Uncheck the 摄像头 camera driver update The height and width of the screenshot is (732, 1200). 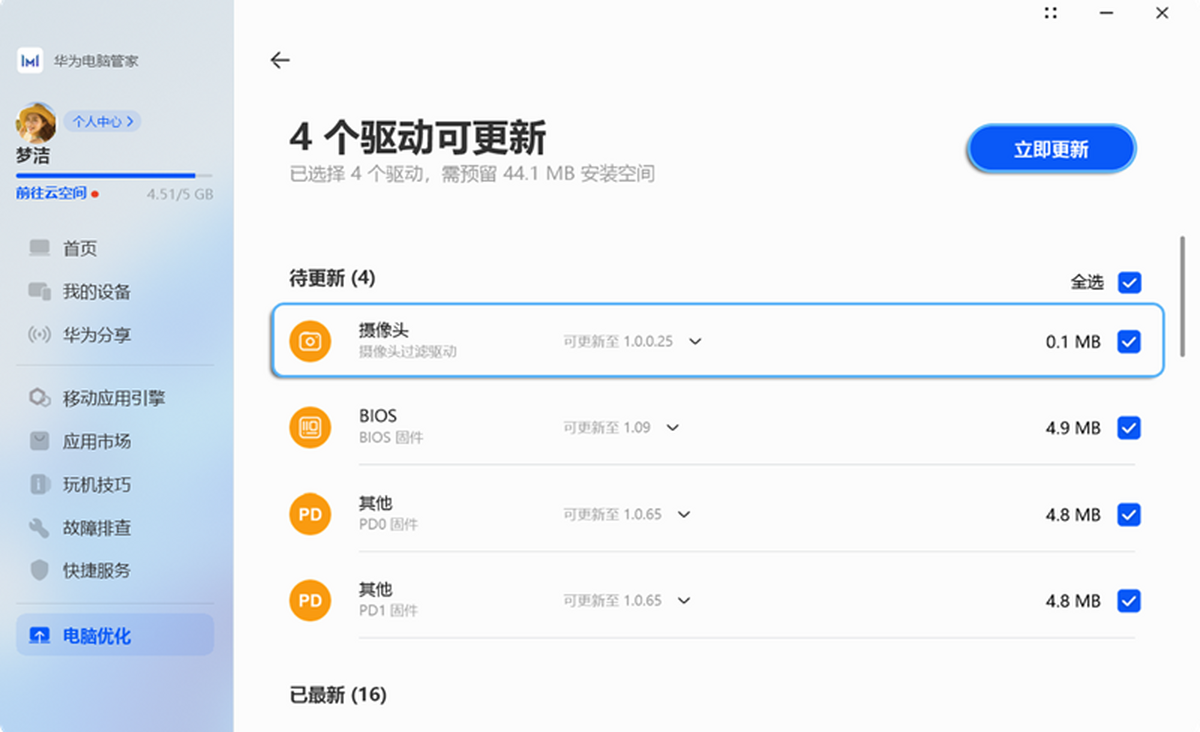(1129, 341)
